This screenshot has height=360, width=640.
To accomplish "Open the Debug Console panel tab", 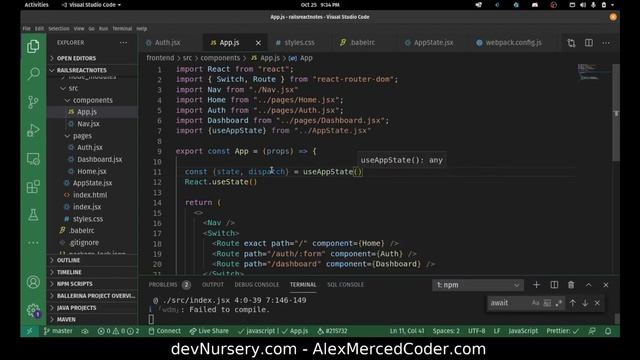I will pyautogui.click(x=257, y=285).
